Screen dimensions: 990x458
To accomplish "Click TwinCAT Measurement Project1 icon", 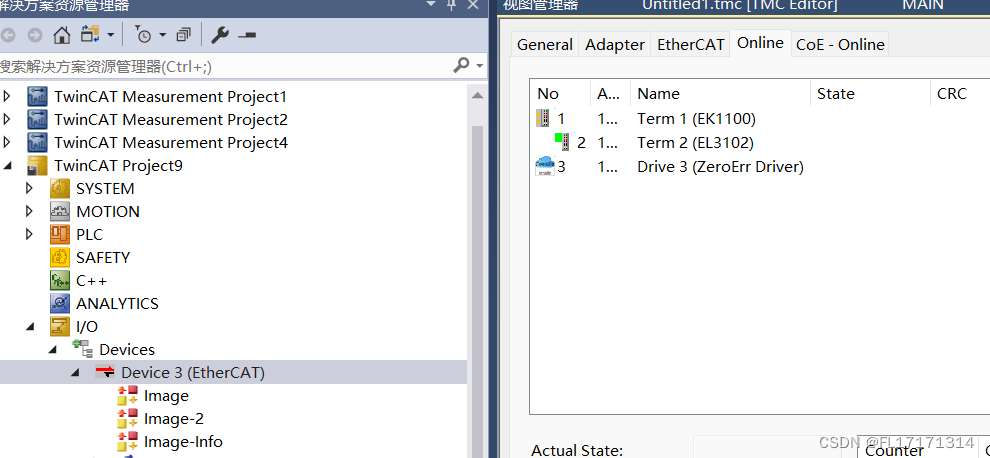I will (x=37, y=97).
